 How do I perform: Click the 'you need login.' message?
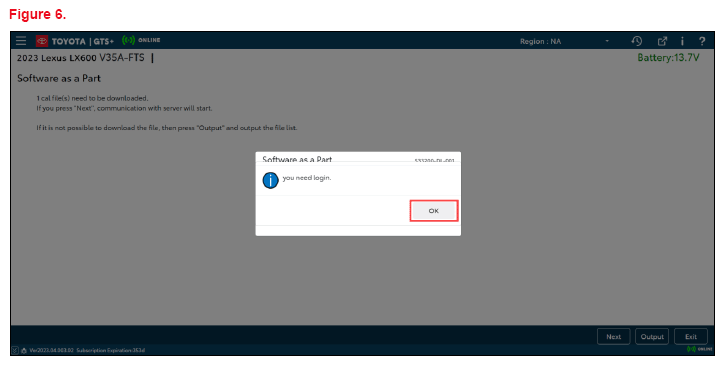tap(307, 178)
